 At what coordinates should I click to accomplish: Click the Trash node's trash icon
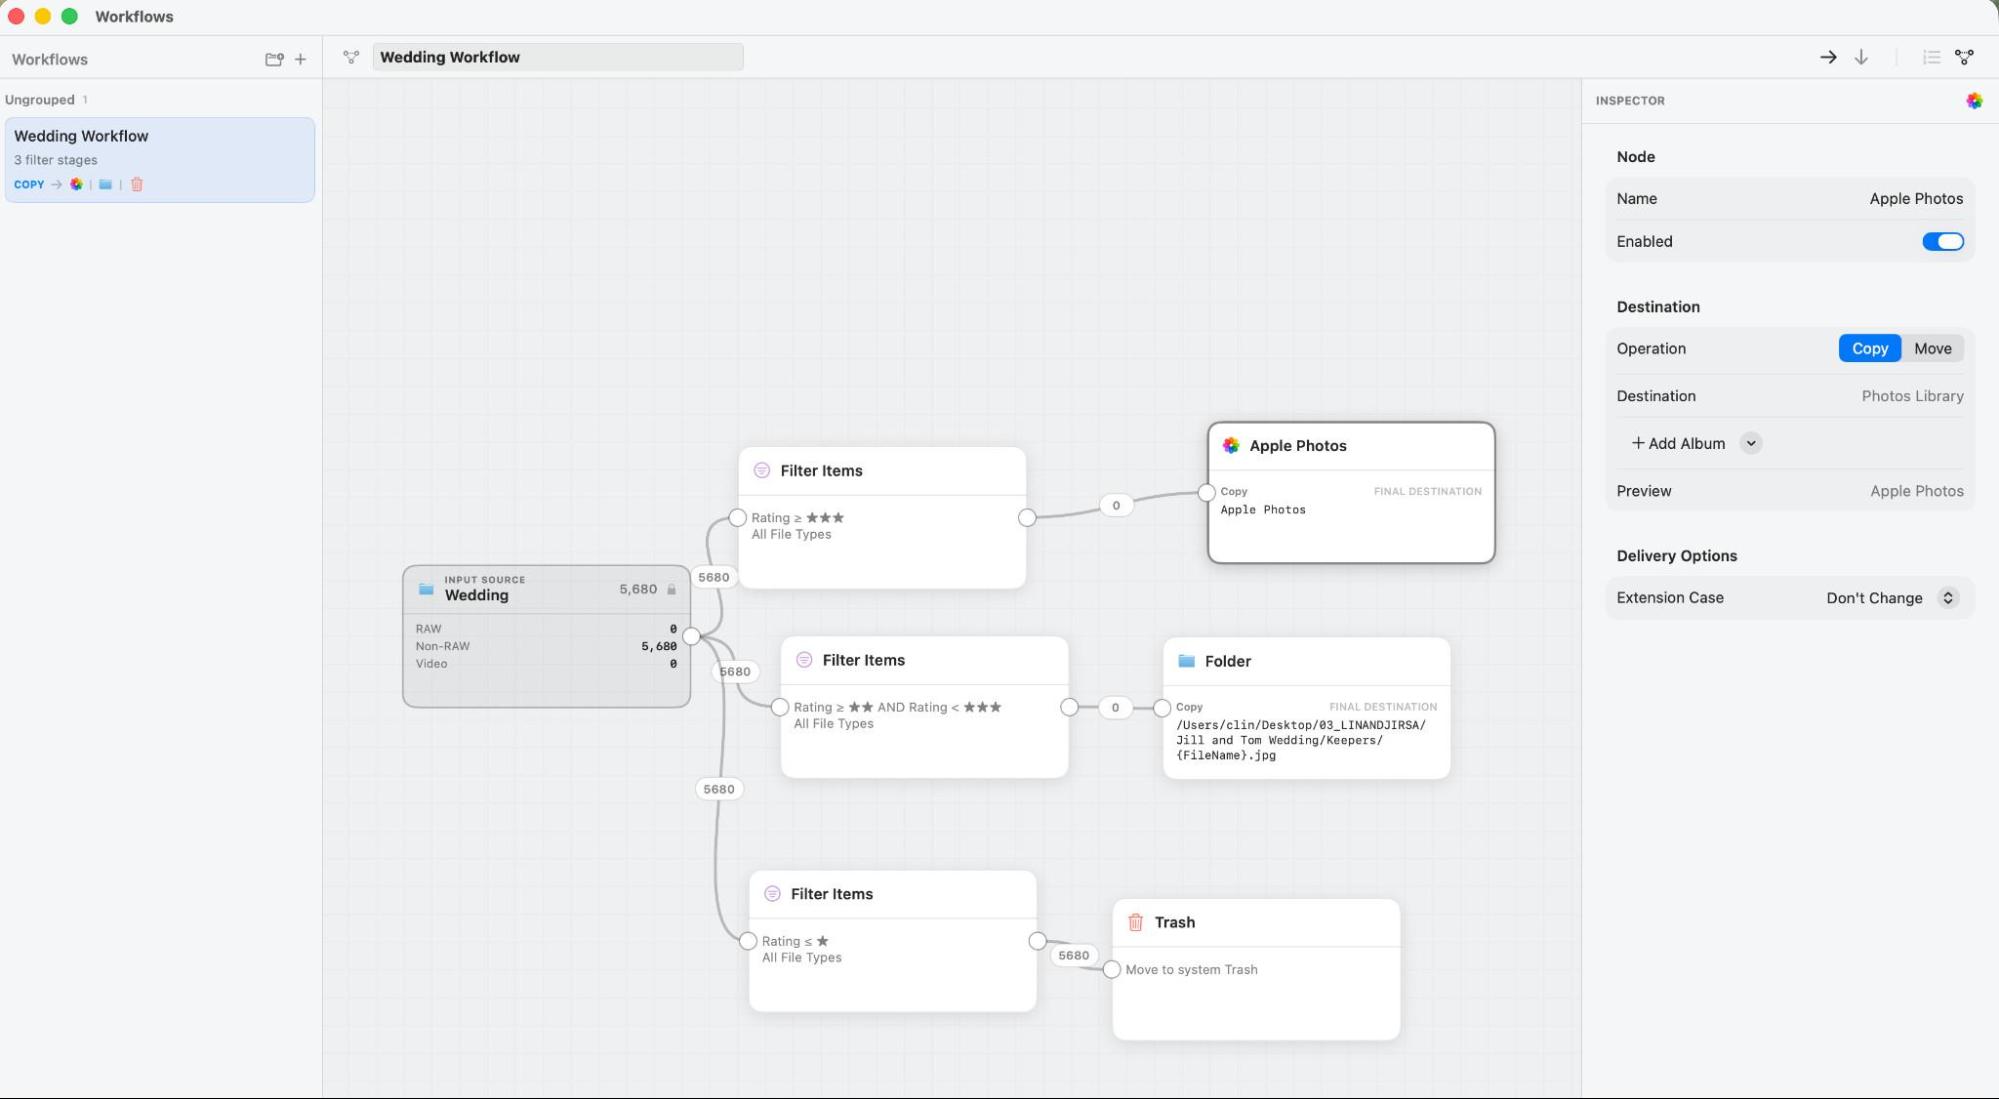(1135, 922)
